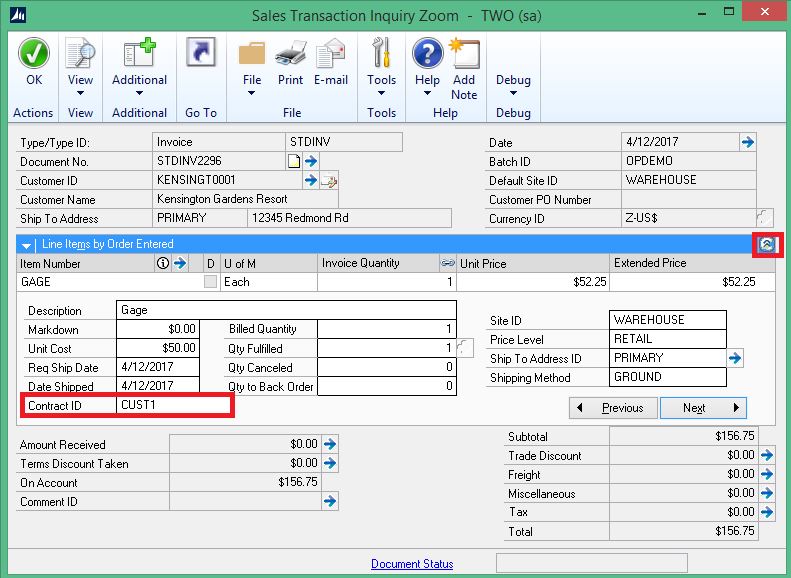This screenshot has height=578, width=791.
Task: Click the Qty Fulfilled lookup icon
Action: 465,348
